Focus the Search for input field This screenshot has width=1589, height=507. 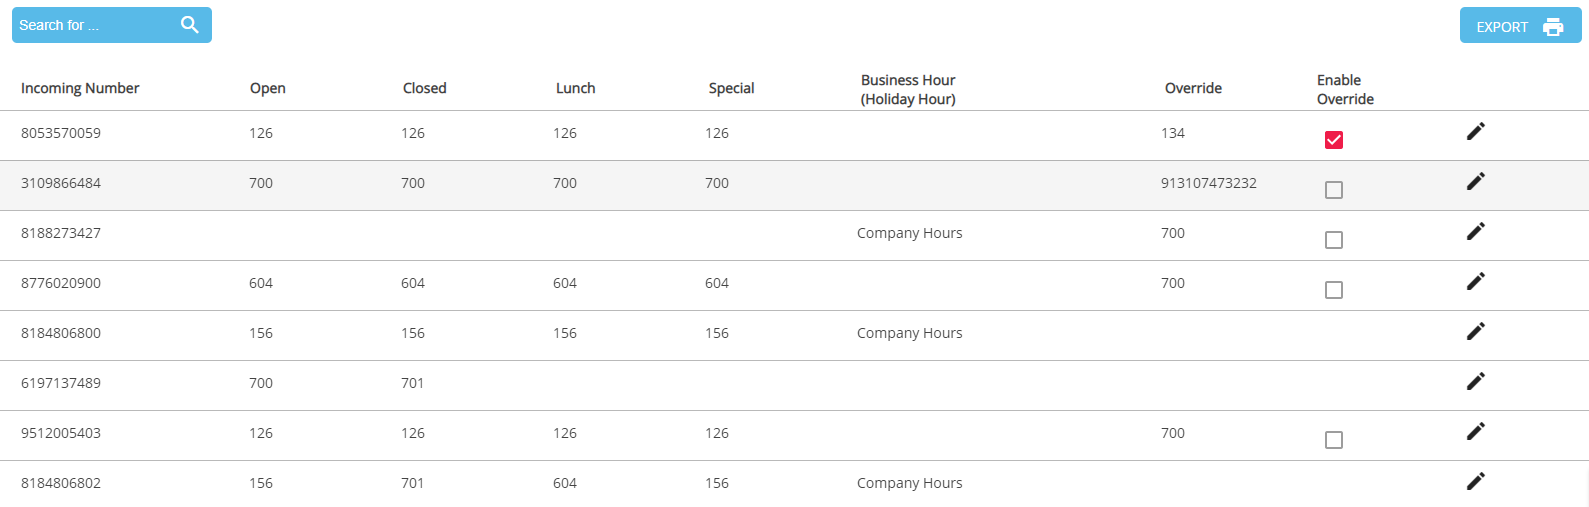[95, 25]
